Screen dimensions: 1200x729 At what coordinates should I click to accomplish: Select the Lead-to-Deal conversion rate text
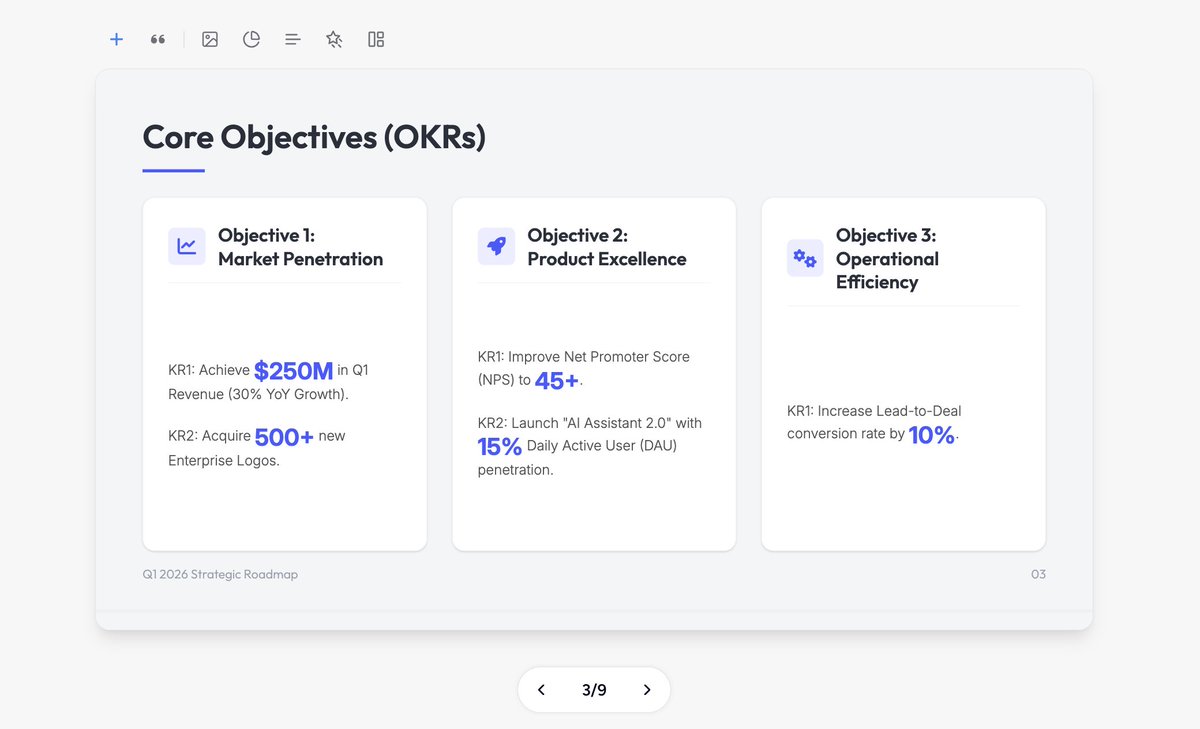pos(873,423)
